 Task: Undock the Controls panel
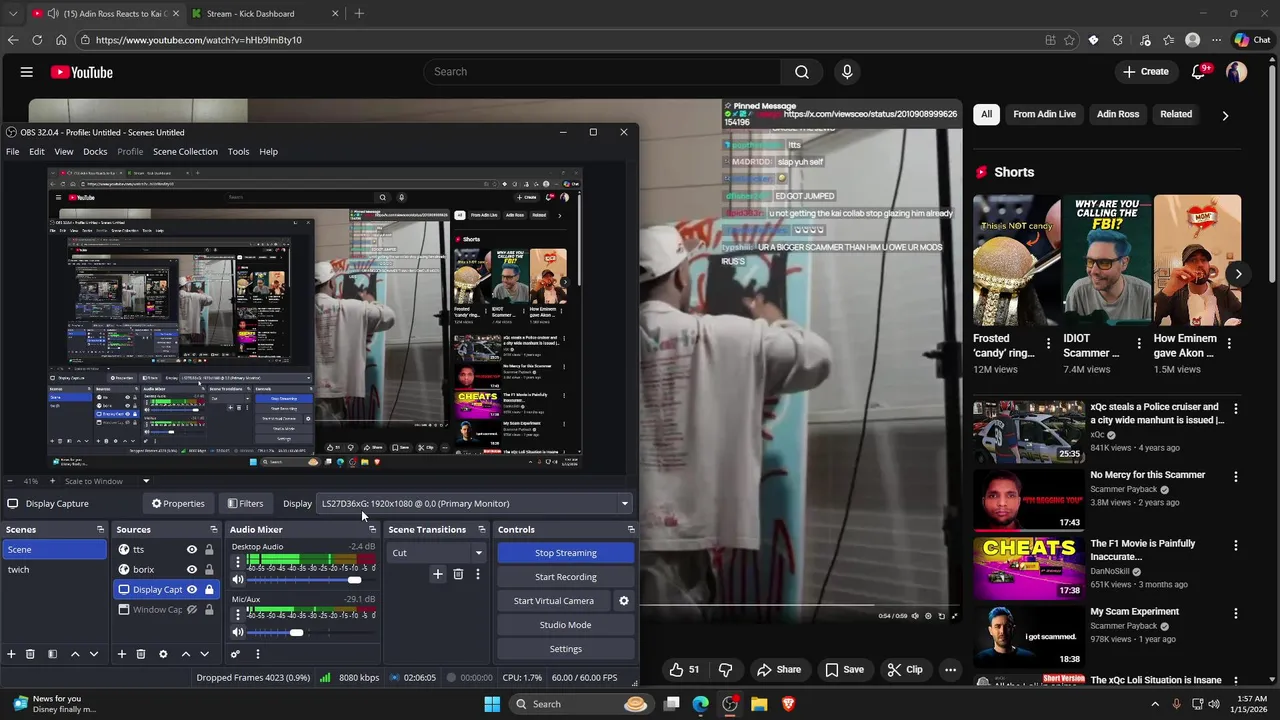(x=630, y=529)
